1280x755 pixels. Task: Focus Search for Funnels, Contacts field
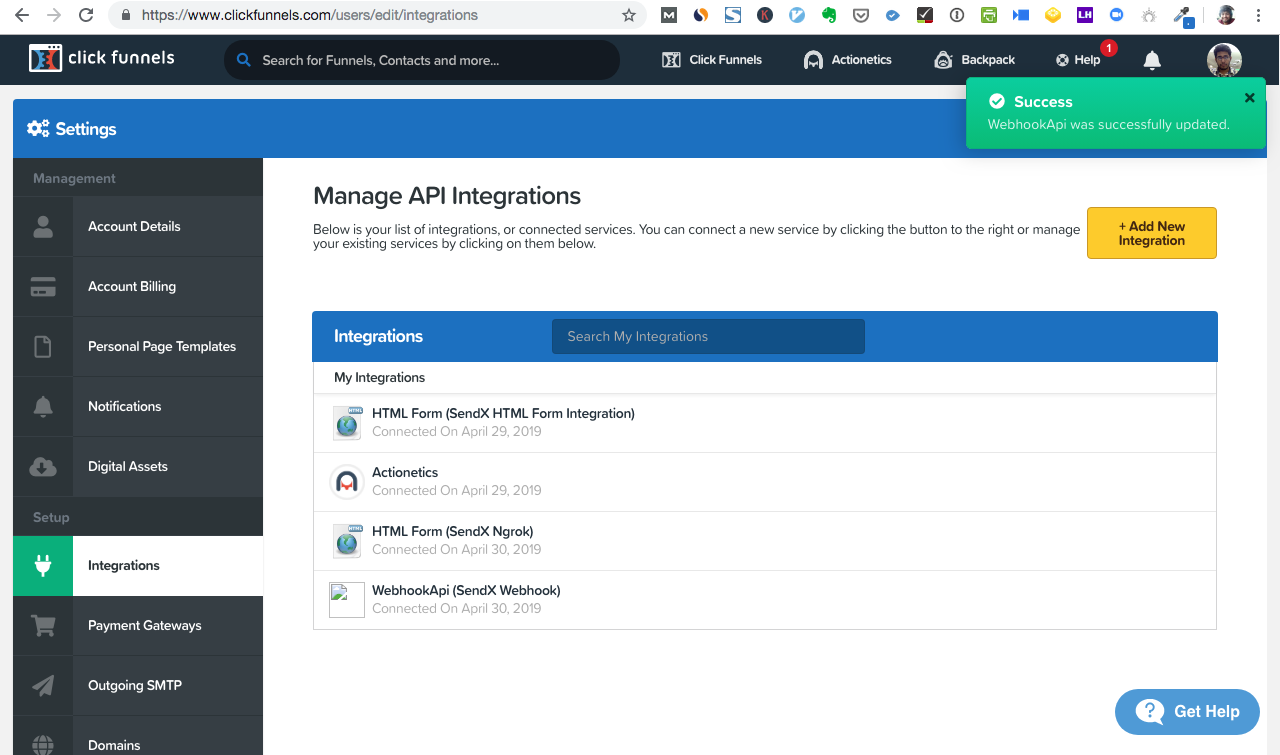click(422, 60)
